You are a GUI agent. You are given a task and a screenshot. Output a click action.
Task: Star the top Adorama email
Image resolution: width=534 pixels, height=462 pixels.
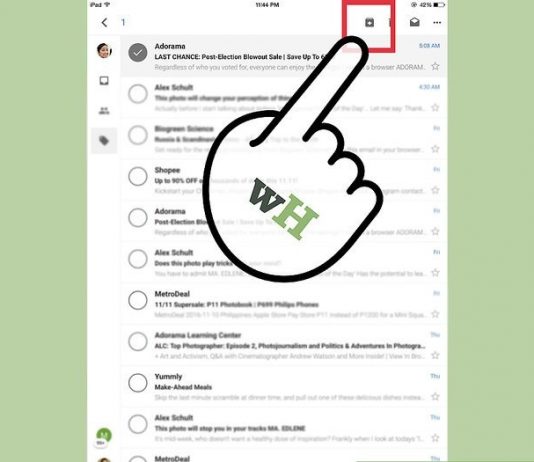point(435,66)
